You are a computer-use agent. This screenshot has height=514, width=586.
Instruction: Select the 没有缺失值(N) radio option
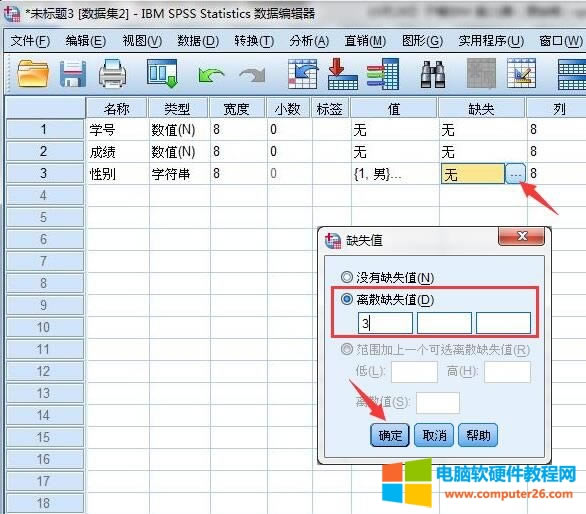point(347,277)
